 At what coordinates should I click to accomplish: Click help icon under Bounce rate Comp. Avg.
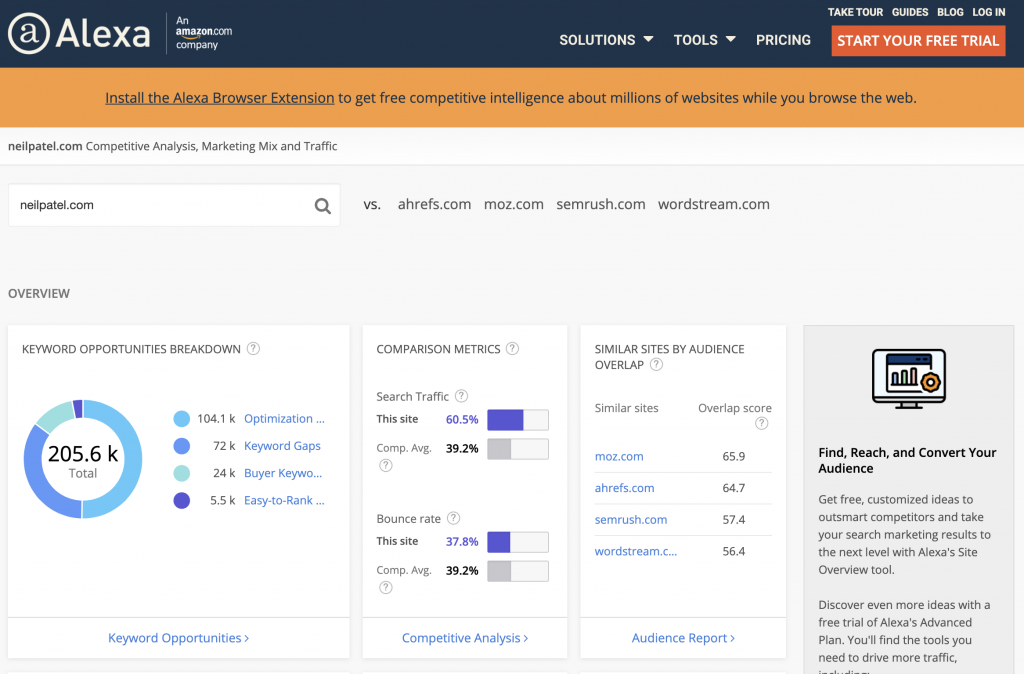click(x=386, y=588)
